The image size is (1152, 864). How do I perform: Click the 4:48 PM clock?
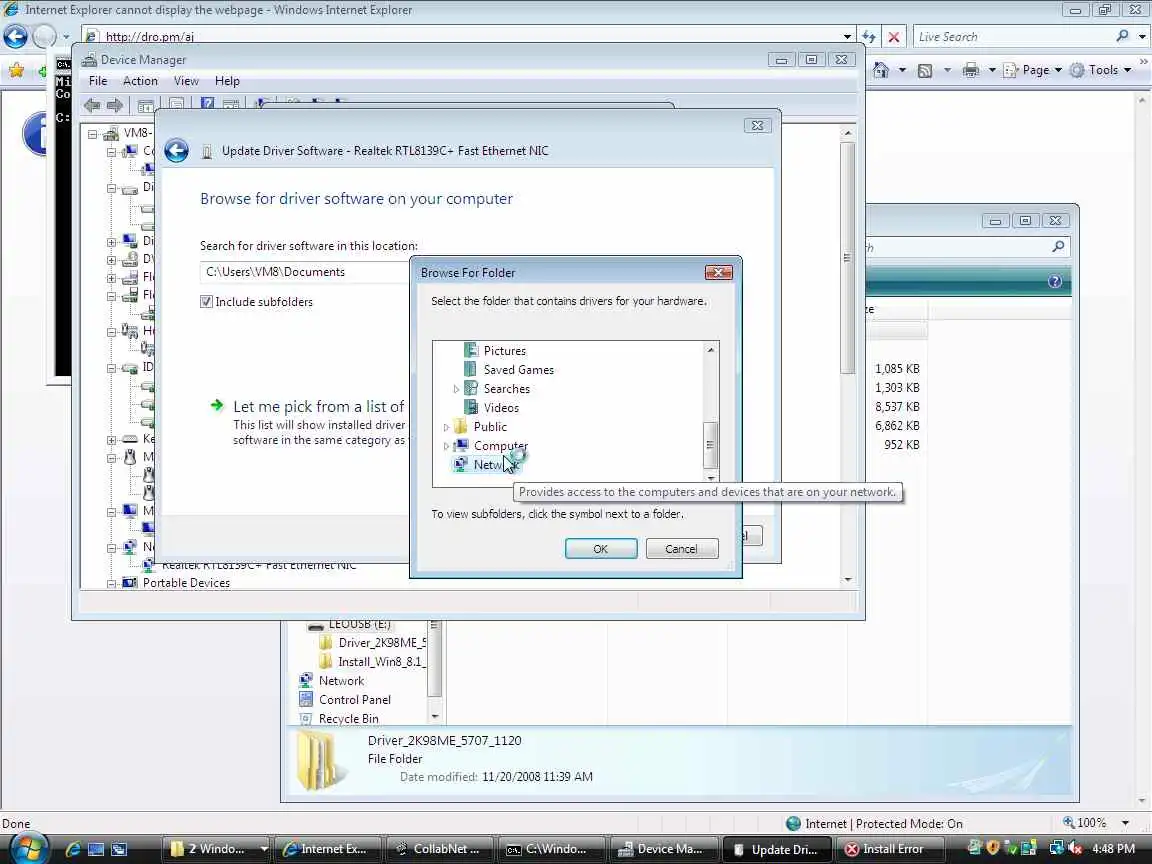(x=1113, y=849)
